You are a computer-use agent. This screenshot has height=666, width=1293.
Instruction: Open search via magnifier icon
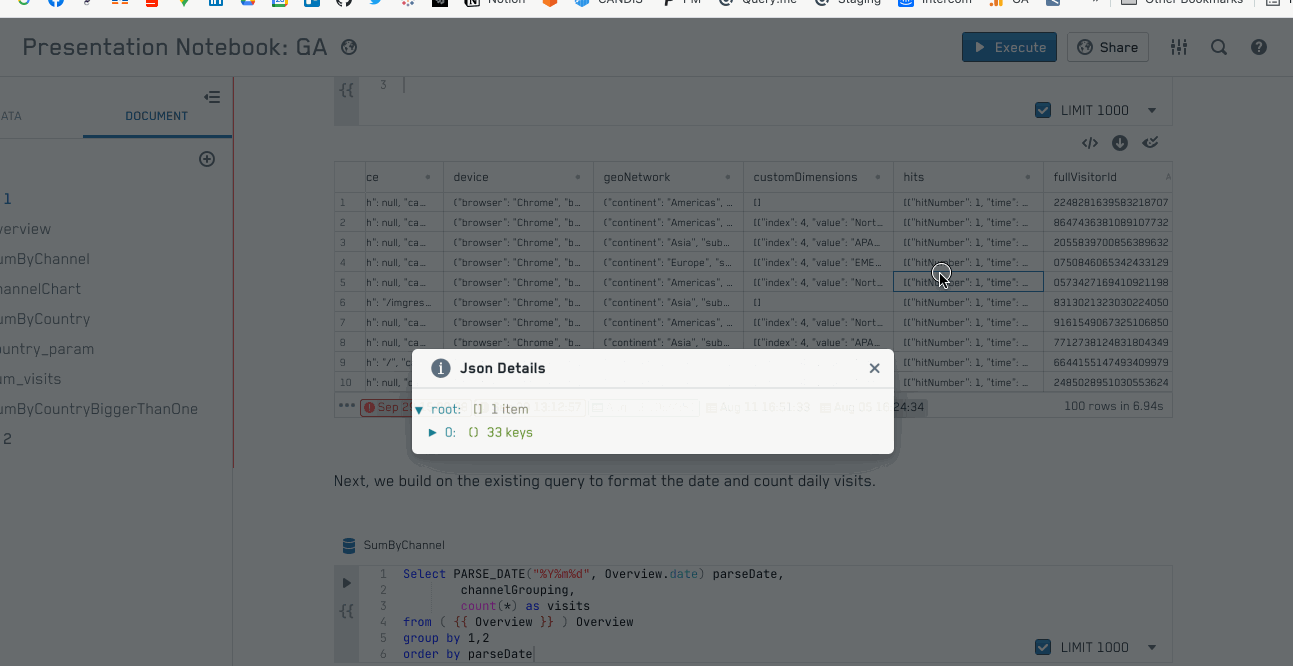coord(1219,47)
